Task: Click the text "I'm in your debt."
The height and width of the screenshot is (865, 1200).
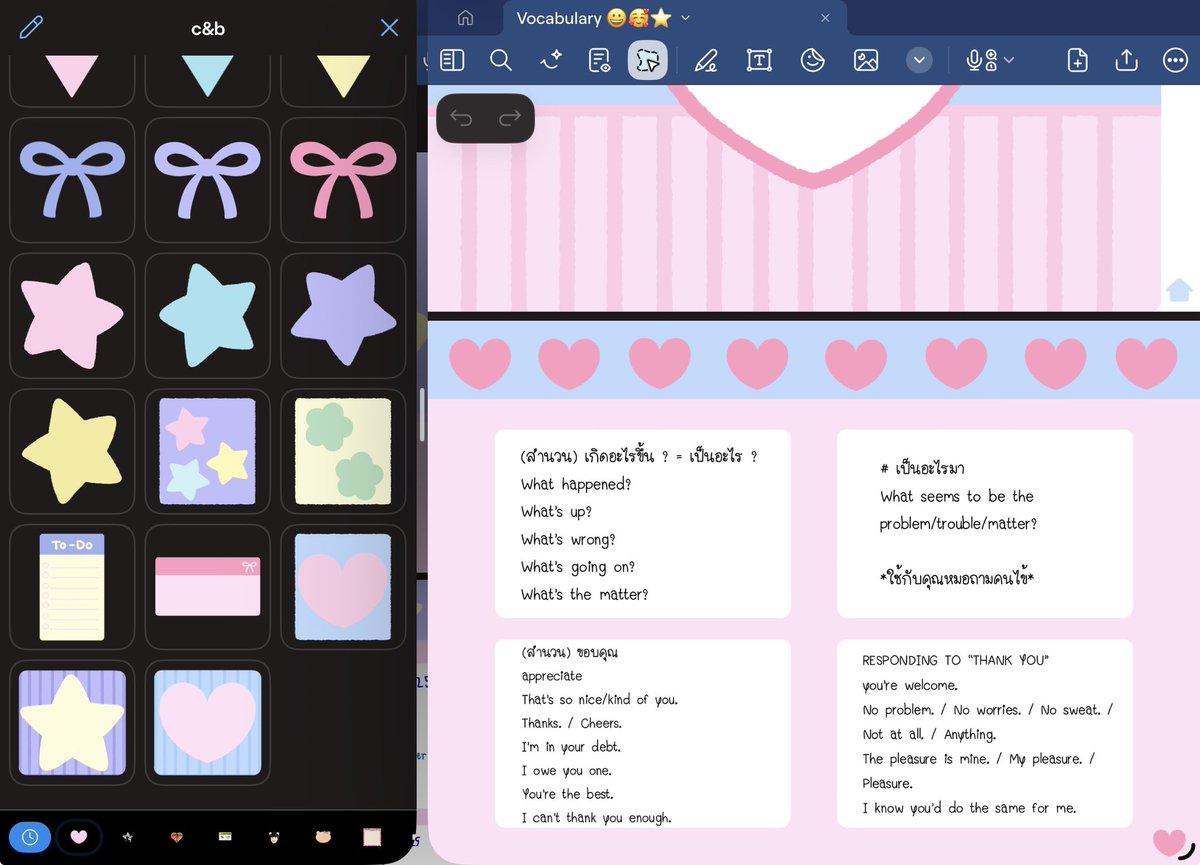Action: tap(571, 747)
